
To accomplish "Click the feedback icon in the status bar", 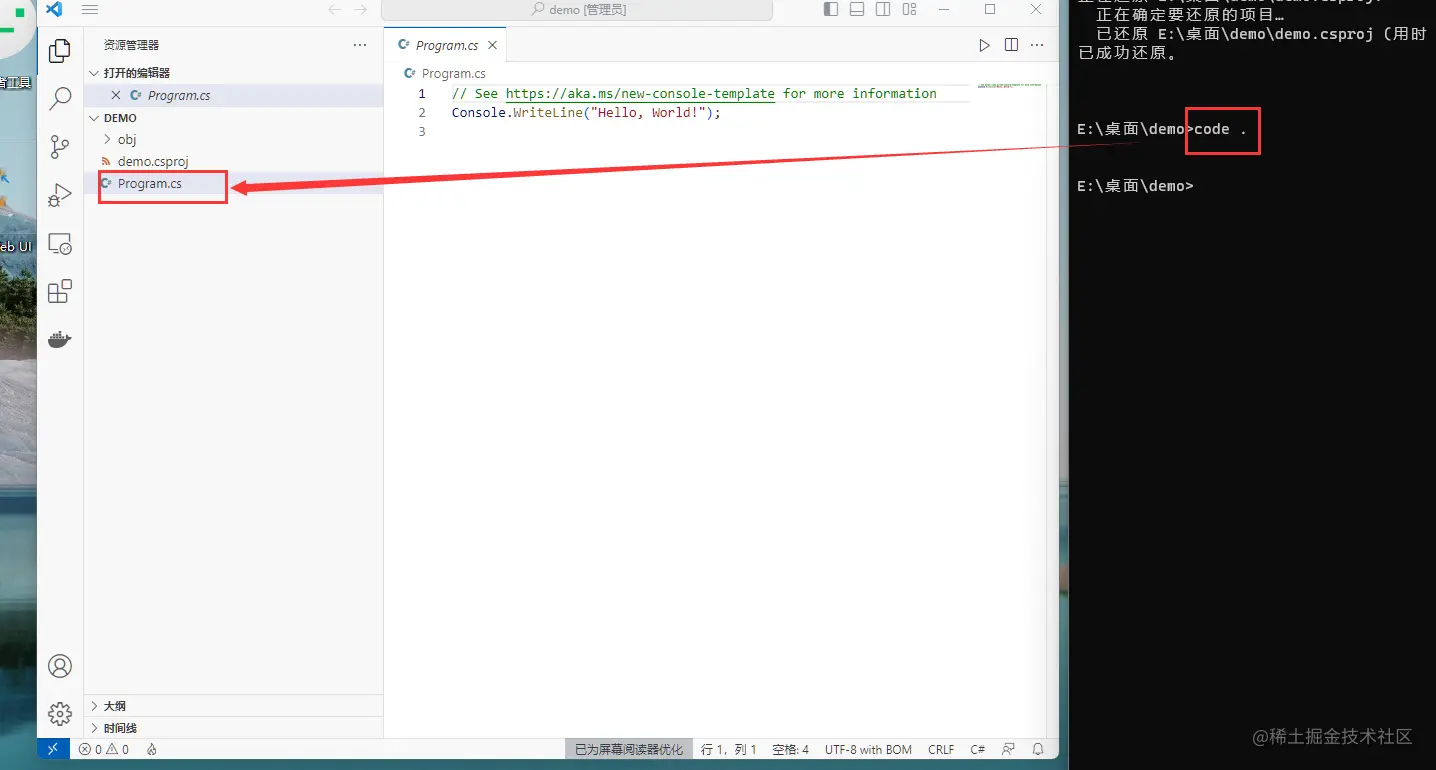I will coord(1008,749).
